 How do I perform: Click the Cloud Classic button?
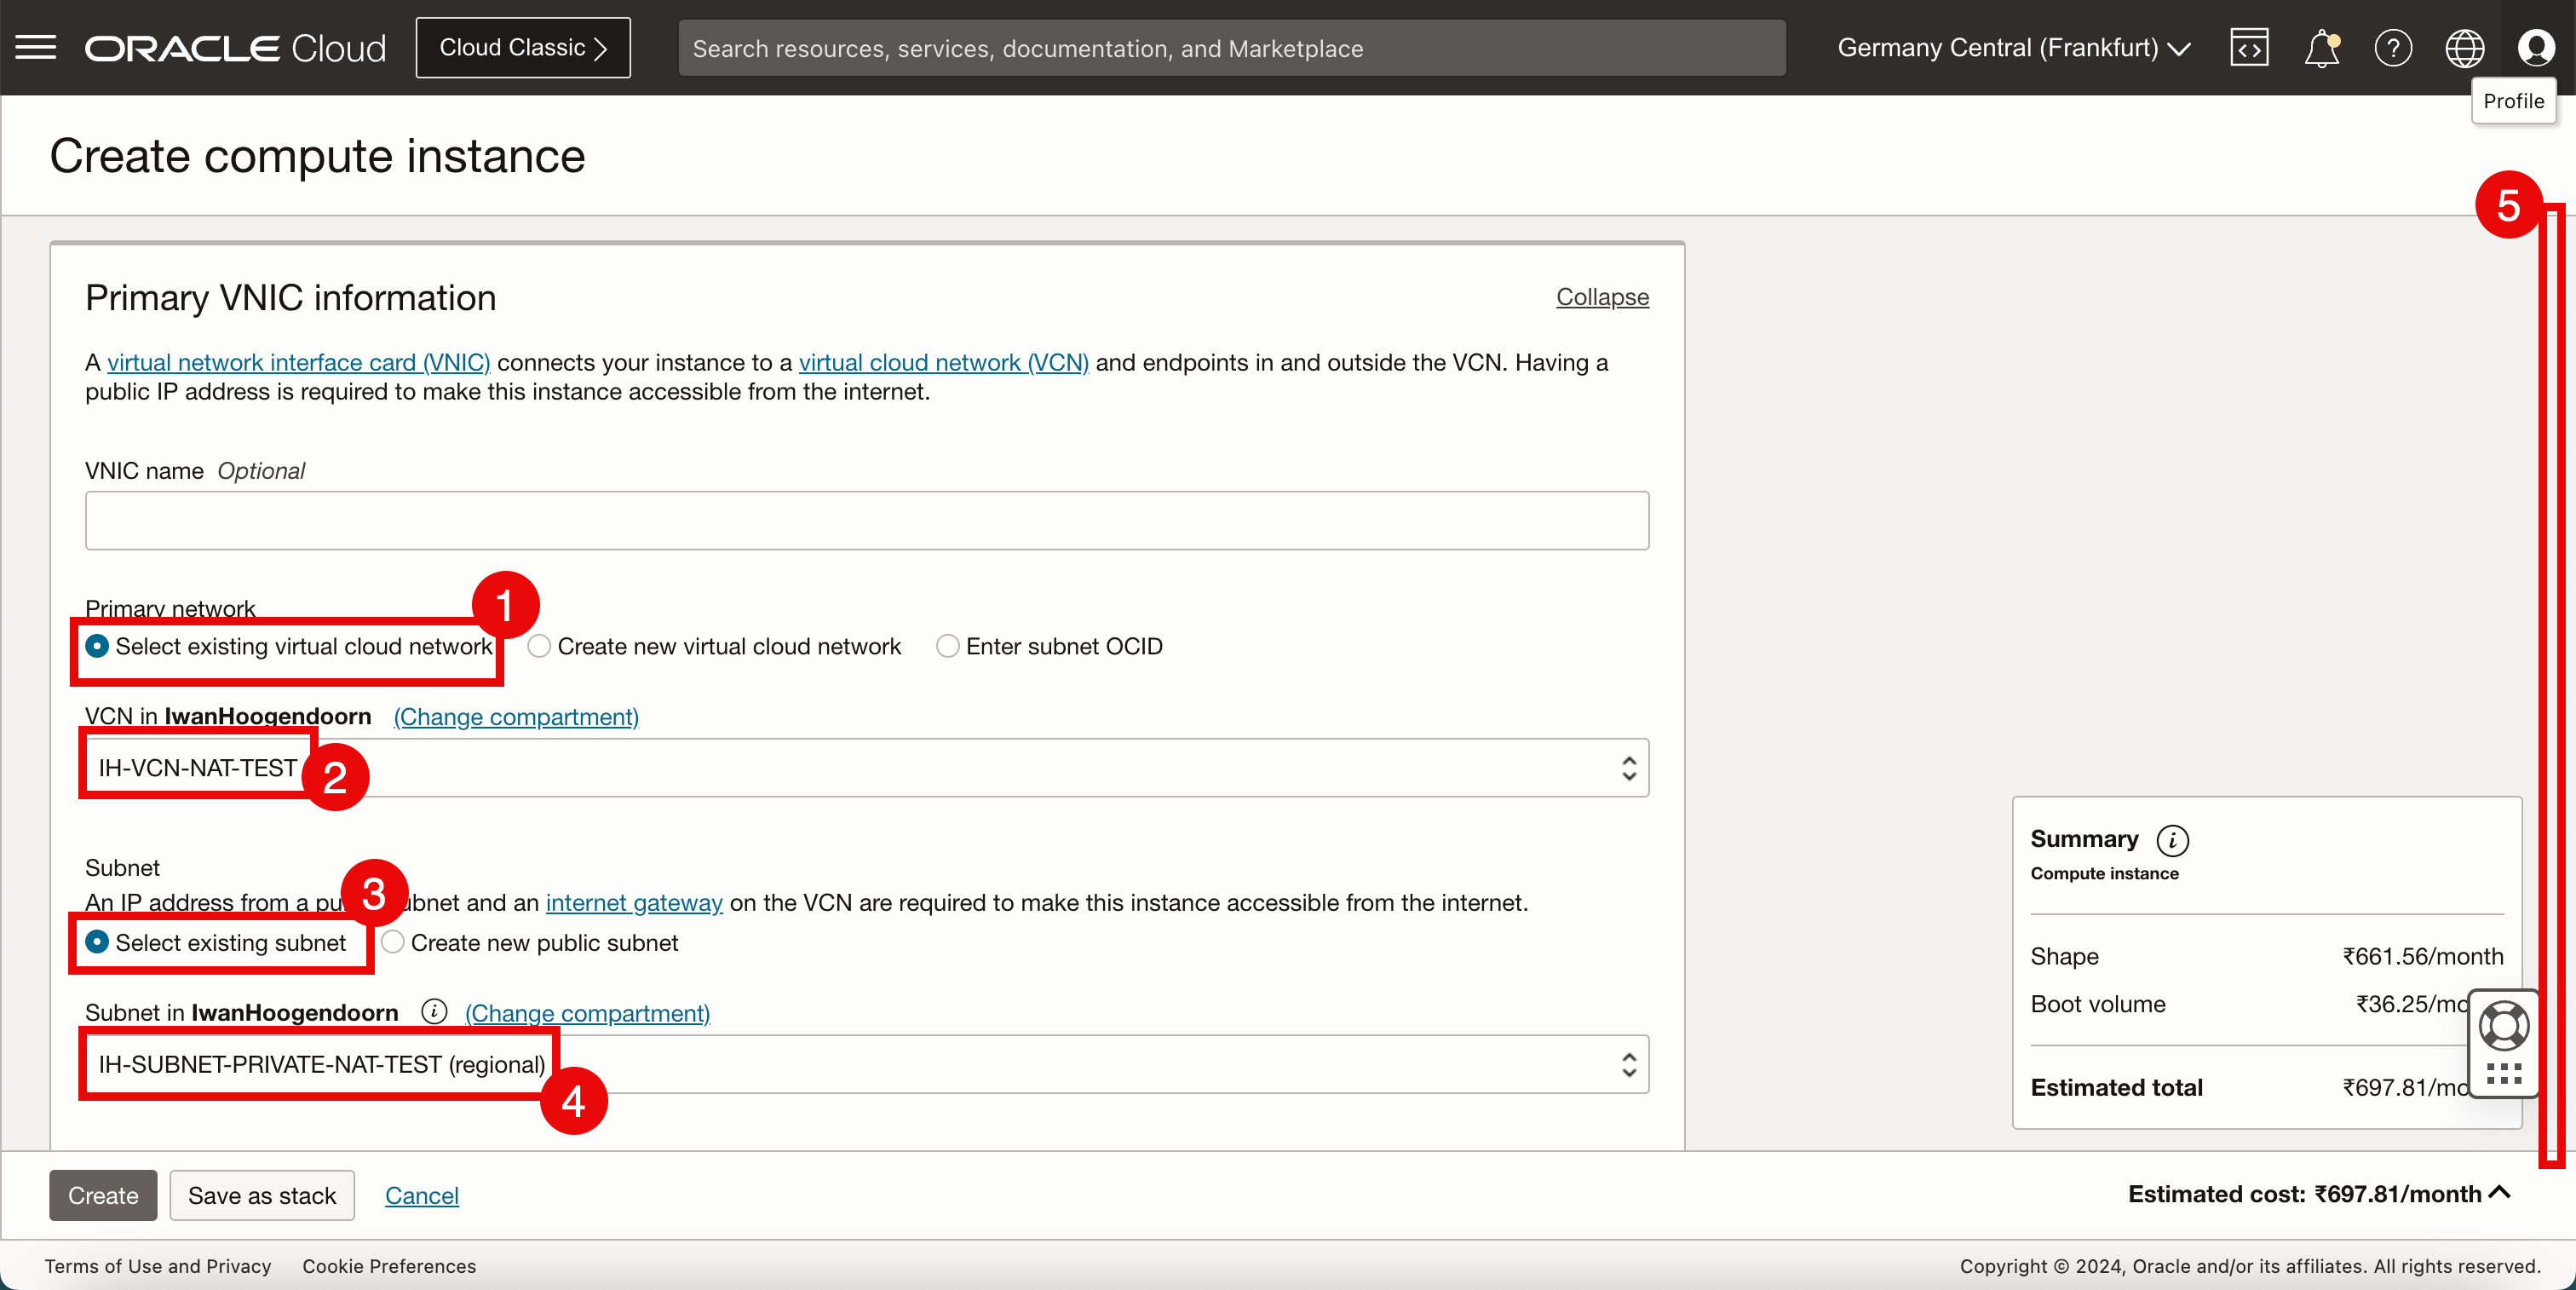point(522,48)
